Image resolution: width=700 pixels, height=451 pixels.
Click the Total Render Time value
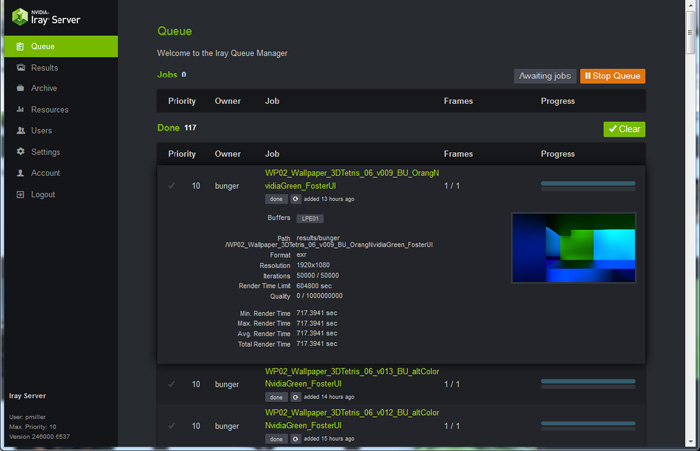click(x=317, y=344)
